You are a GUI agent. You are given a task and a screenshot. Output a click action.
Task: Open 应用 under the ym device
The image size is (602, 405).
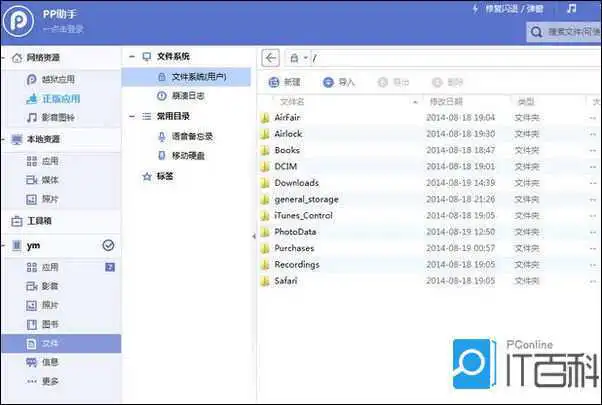[50, 267]
